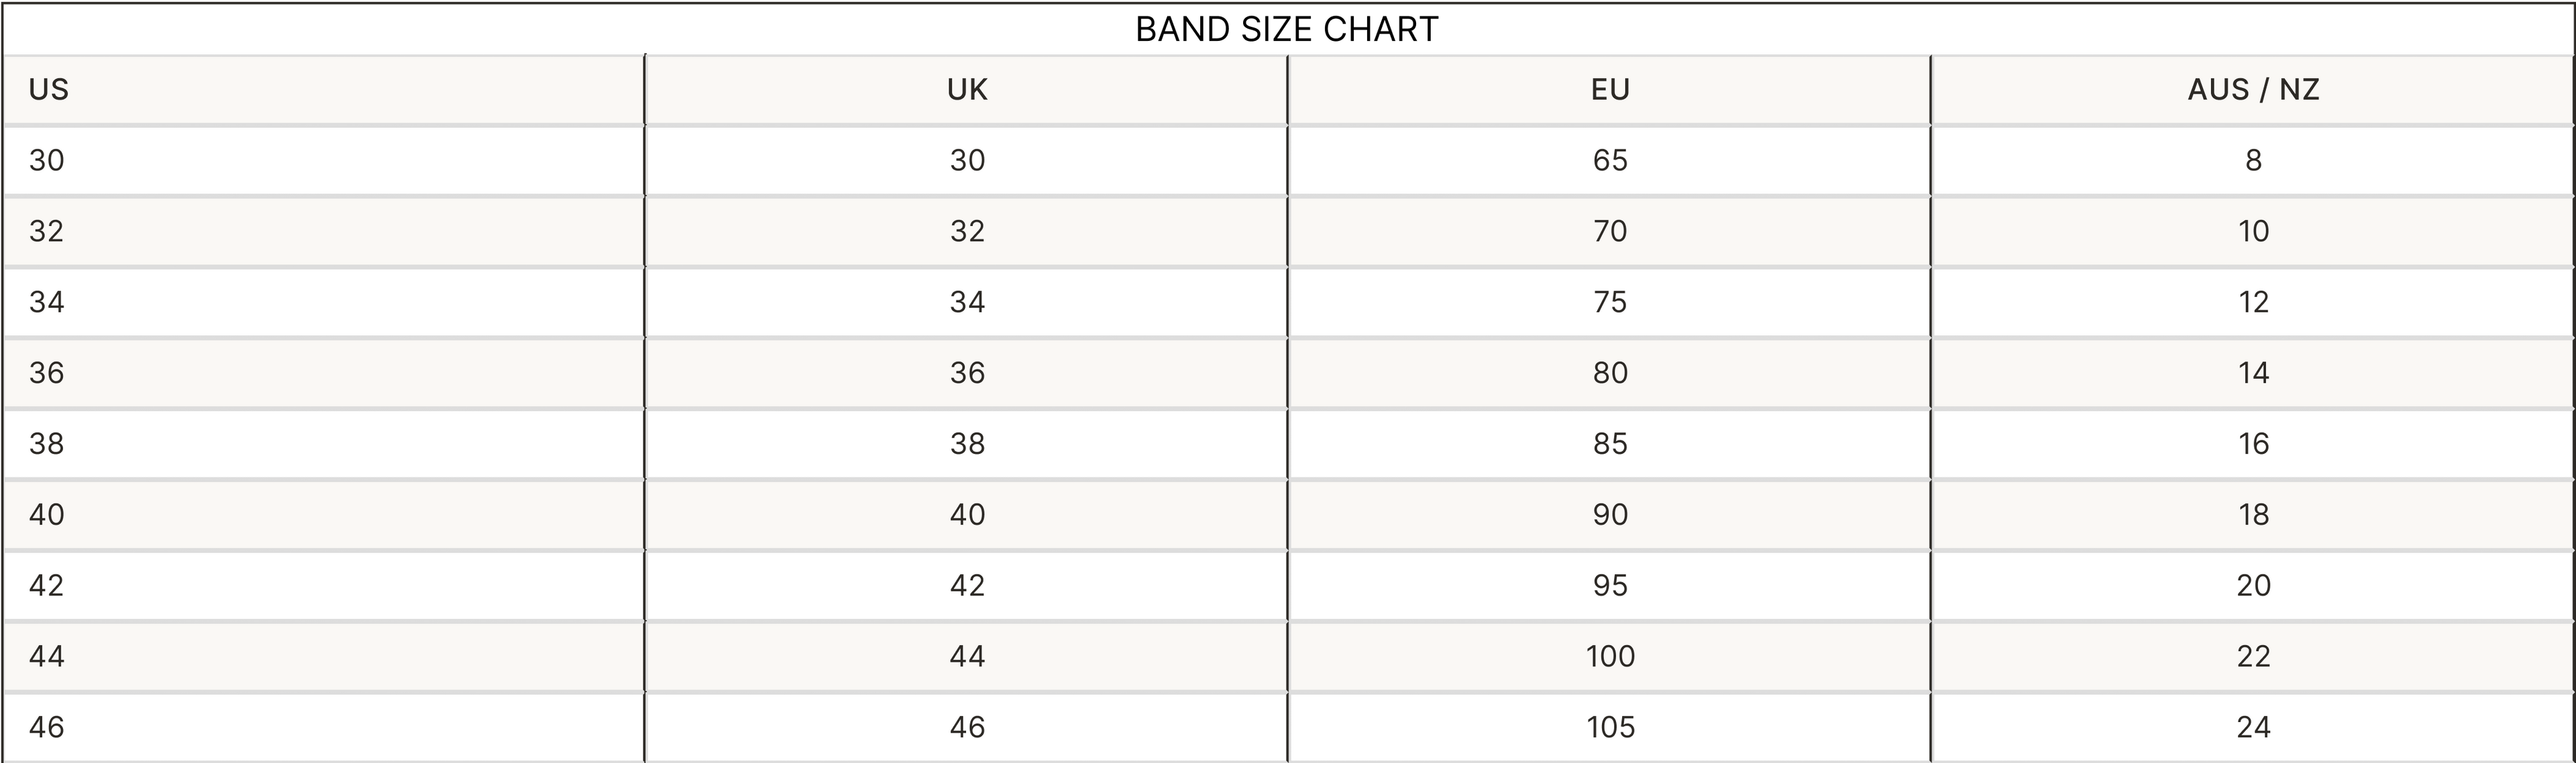Click the US column header
This screenshot has width=2576, height=763.
point(49,90)
